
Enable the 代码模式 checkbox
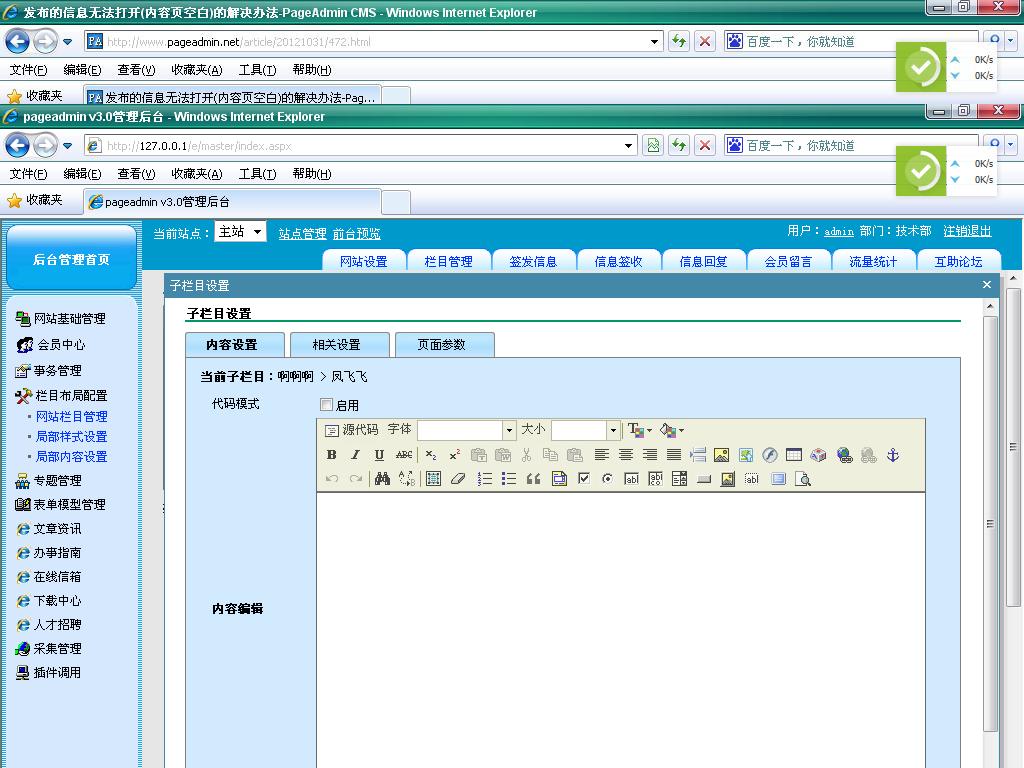(326, 405)
